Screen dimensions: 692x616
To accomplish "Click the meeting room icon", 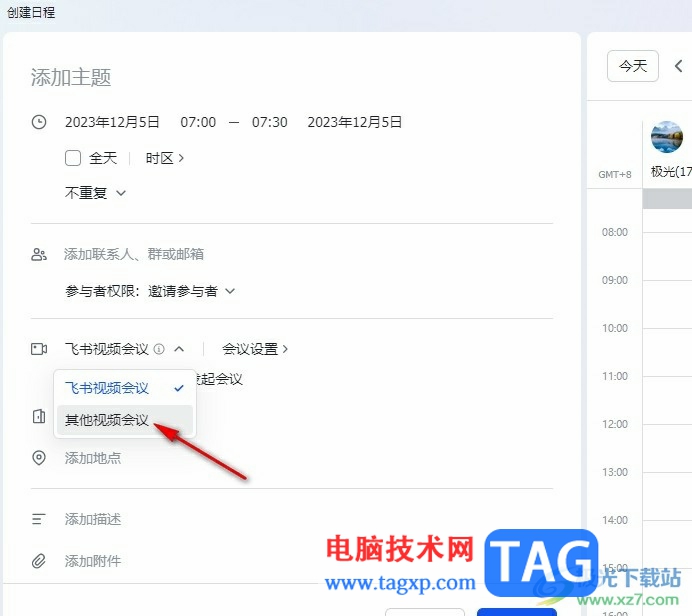I will click(39, 416).
